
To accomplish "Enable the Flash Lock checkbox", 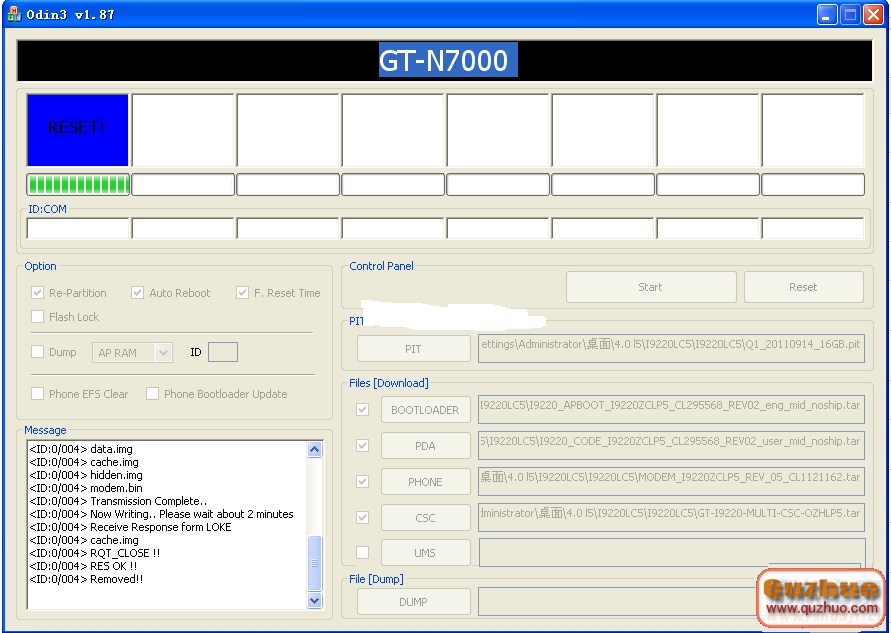I will click(38, 316).
